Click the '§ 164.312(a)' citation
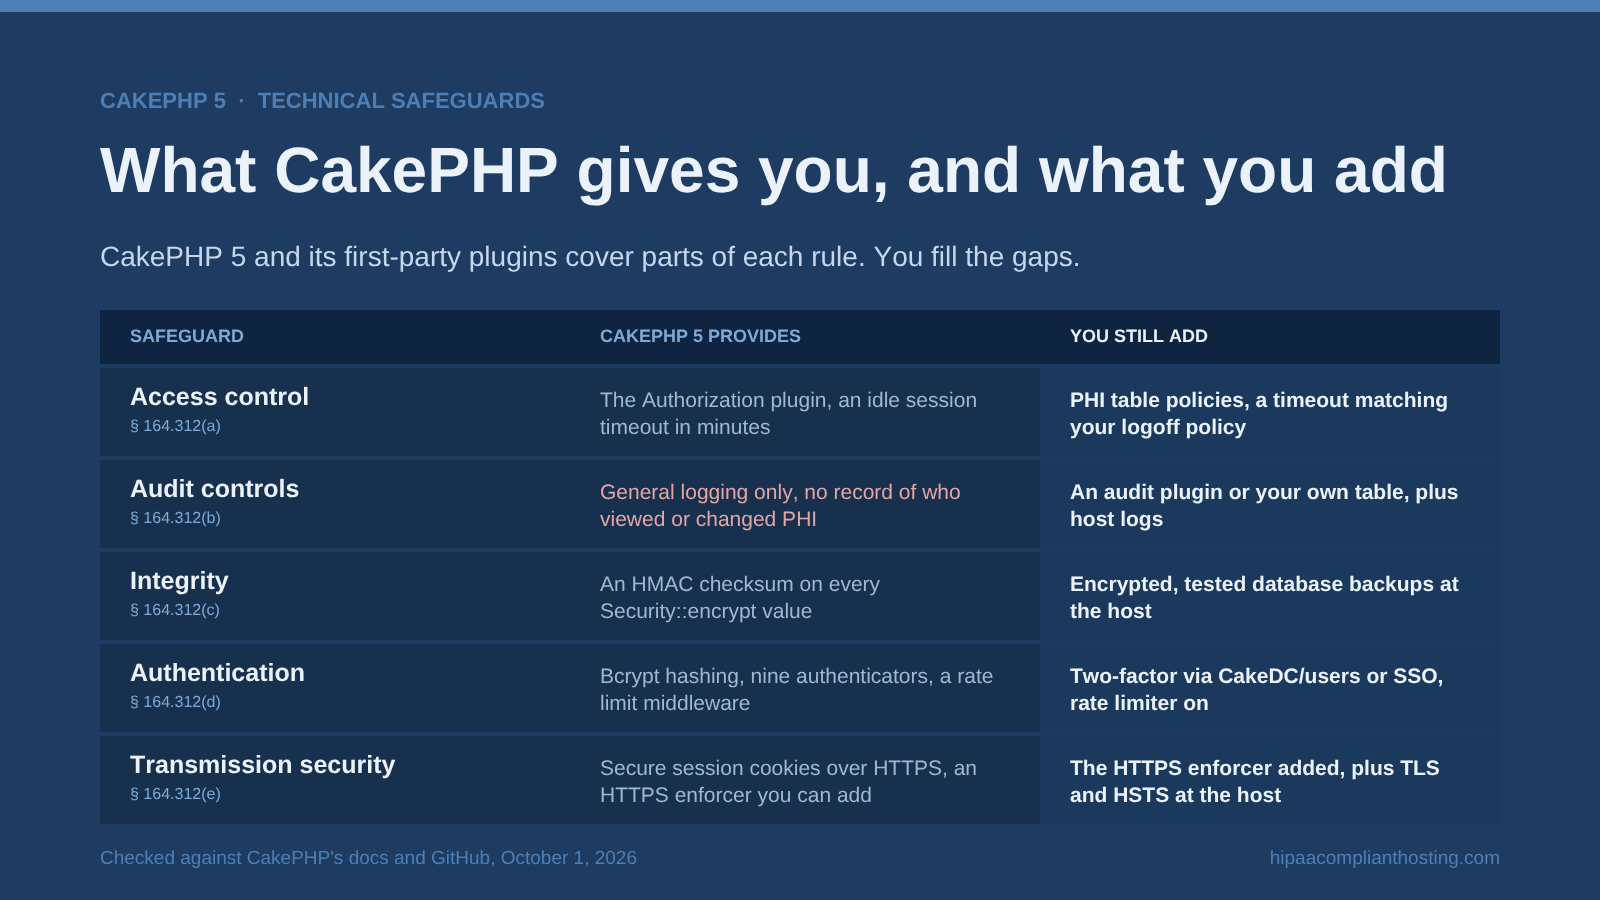 tap(175, 426)
